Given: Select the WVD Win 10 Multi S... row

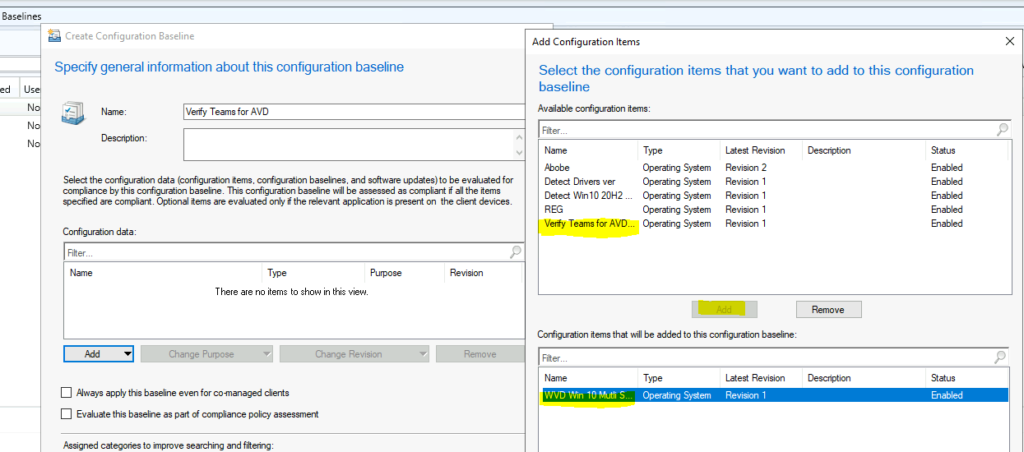Looking at the screenshot, I should point(775,395).
